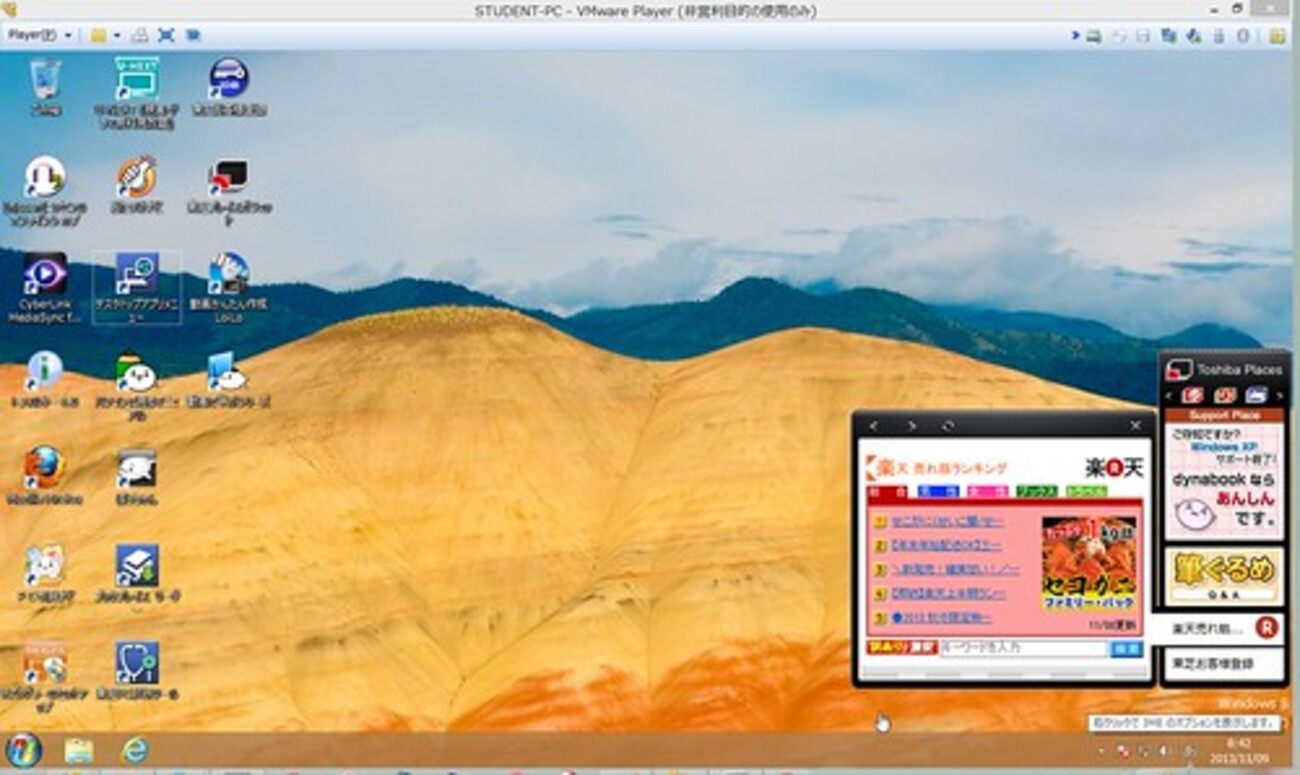Open the rank 3 item link
Image resolution: width=1300 pixels, height=775 pixels.
(955, 570)
